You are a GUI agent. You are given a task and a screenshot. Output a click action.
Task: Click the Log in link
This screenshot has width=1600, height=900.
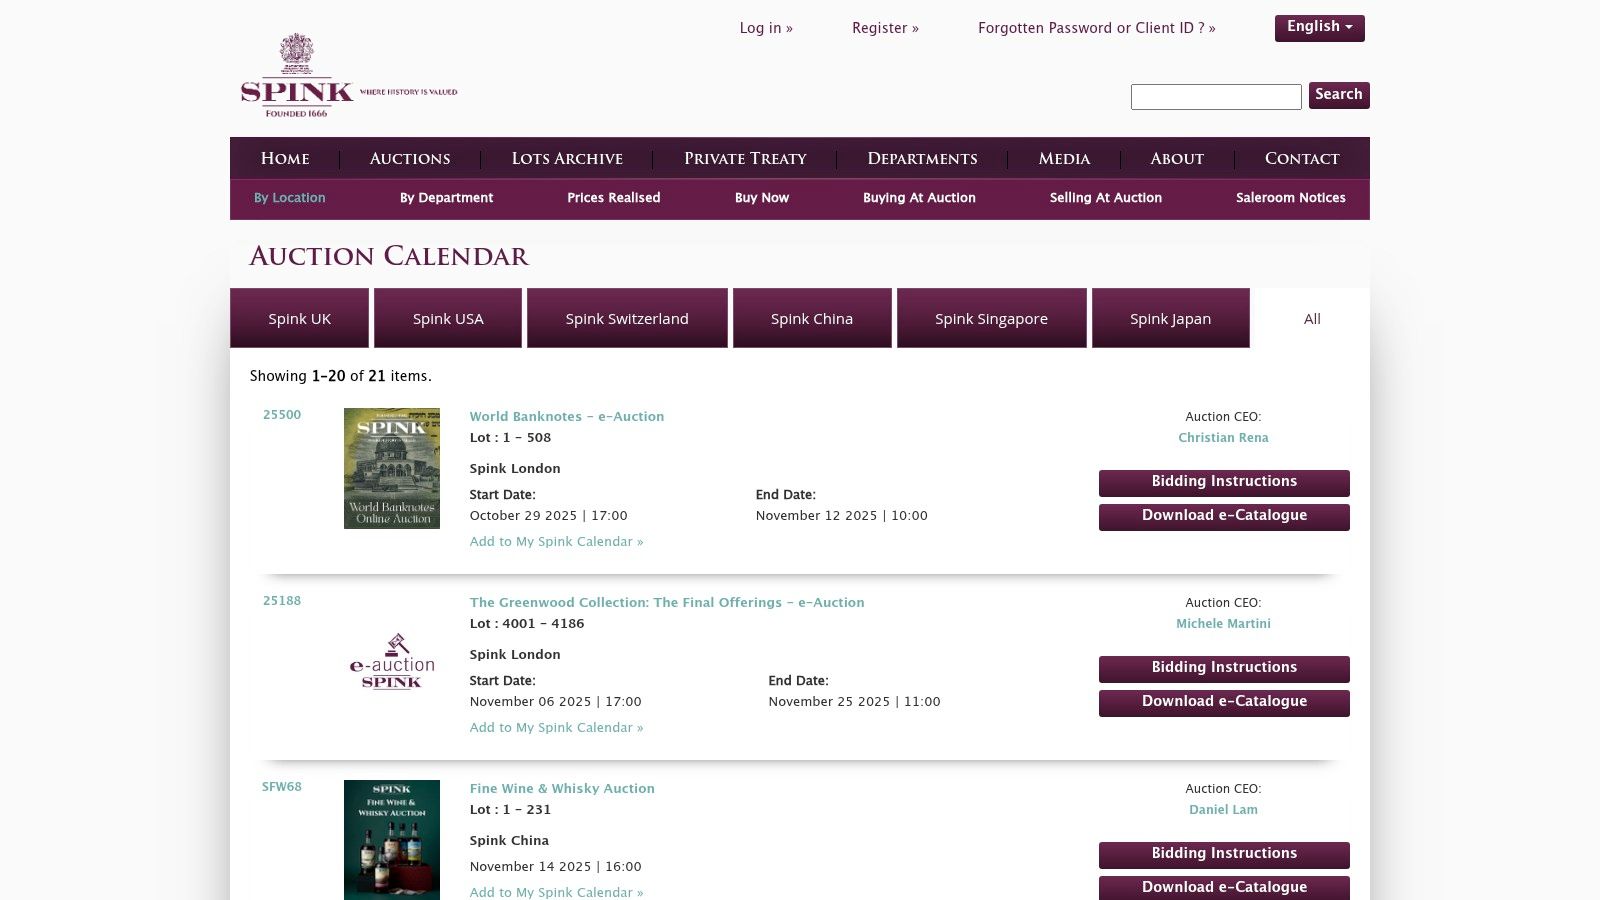point(766,28)
